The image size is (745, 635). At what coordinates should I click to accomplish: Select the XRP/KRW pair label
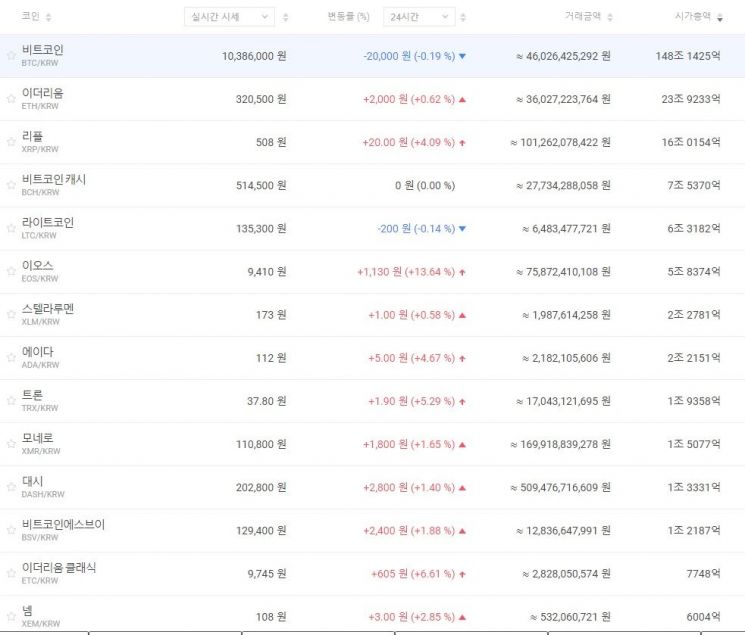click(x=40, y=149)
